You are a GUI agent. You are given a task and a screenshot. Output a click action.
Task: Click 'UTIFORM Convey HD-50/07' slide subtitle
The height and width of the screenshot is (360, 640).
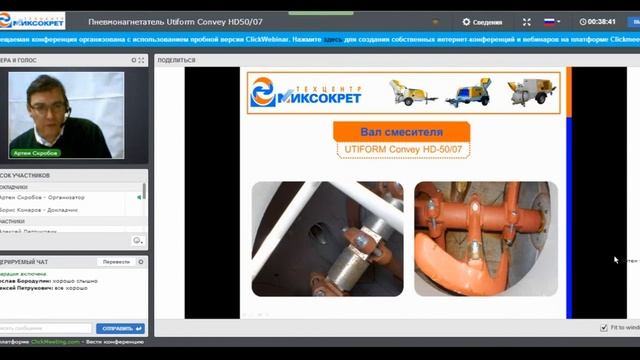(x=403, y=149)
